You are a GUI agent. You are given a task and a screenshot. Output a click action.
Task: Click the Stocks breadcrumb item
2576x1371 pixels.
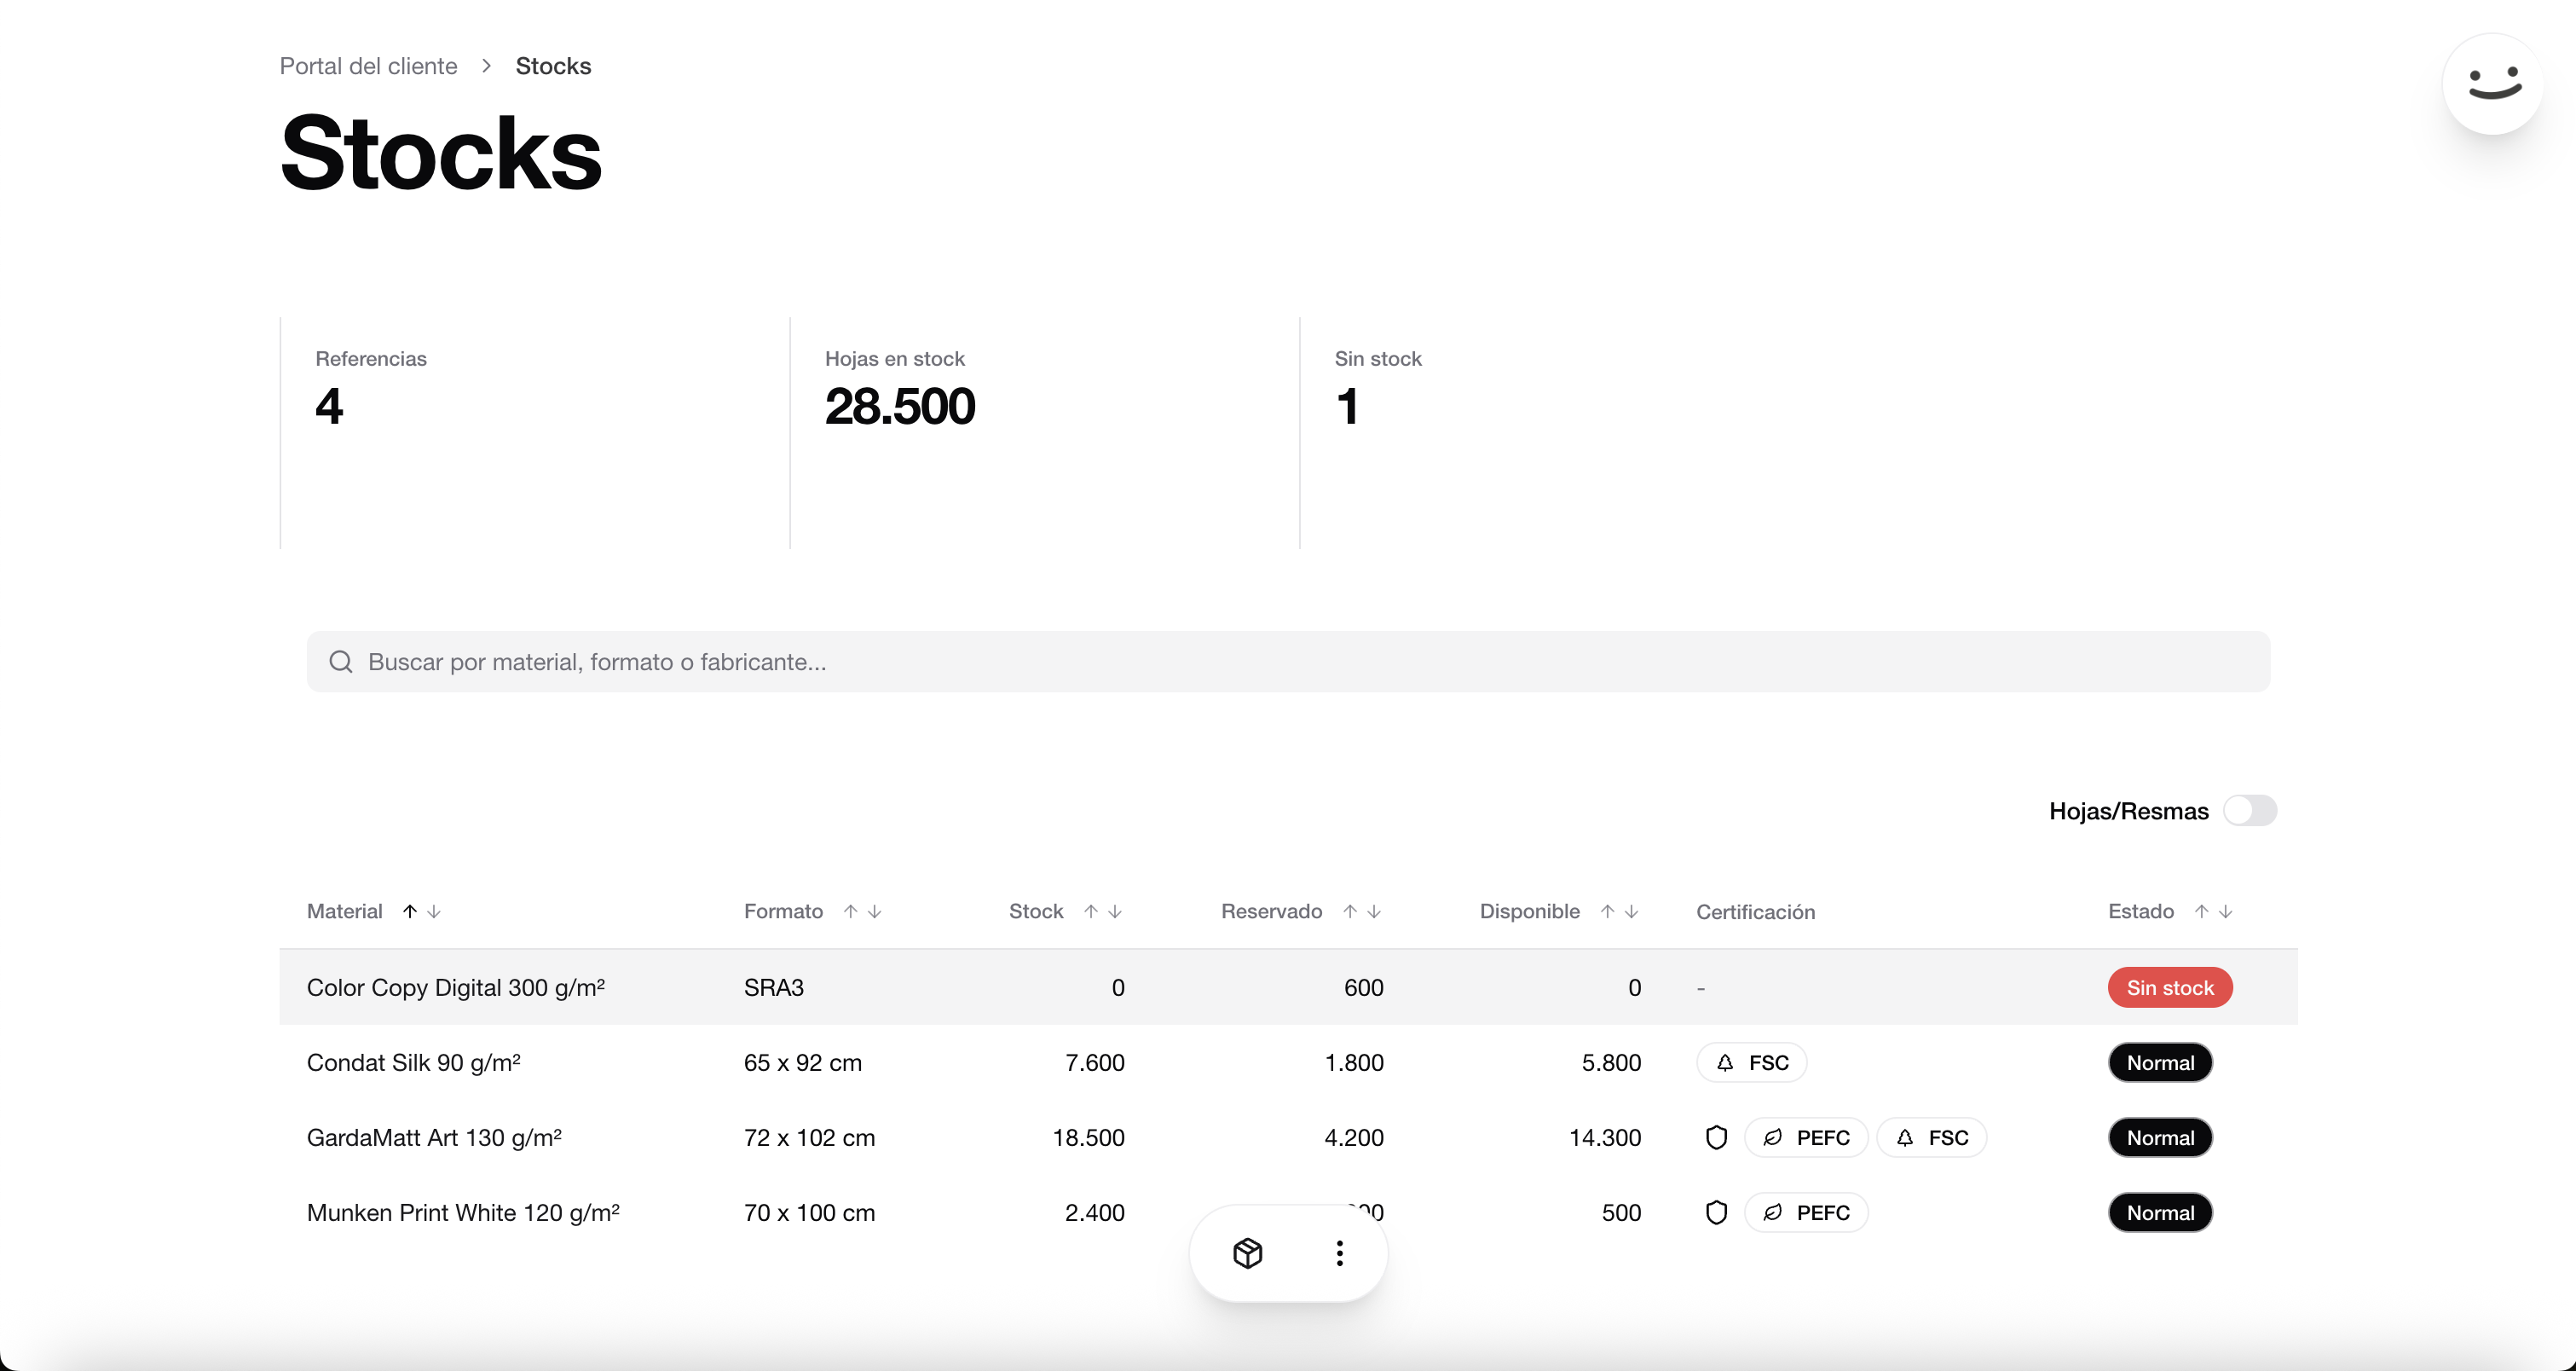click(x=553, y=66)
